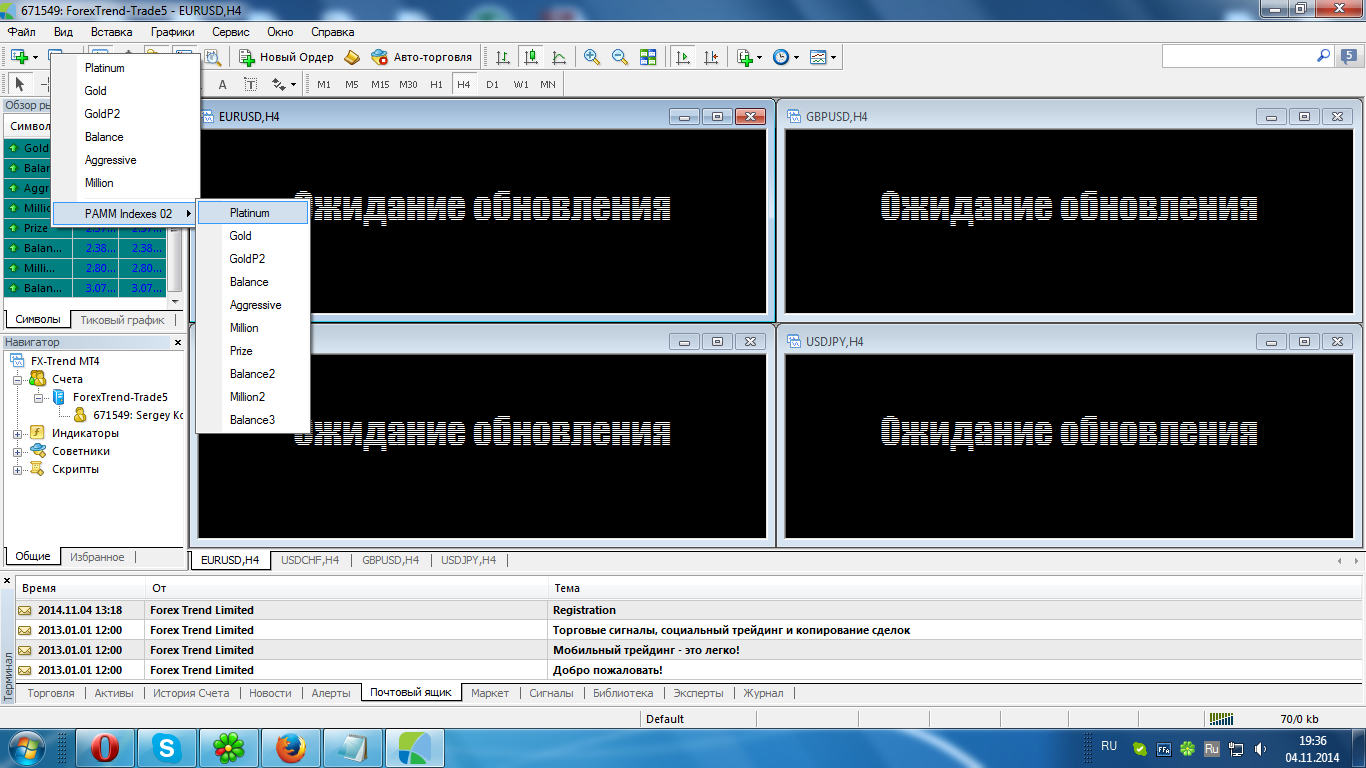Screen dimensions: 1366x768
Task: Toggle chart shift icon
Action: point(711,57)
